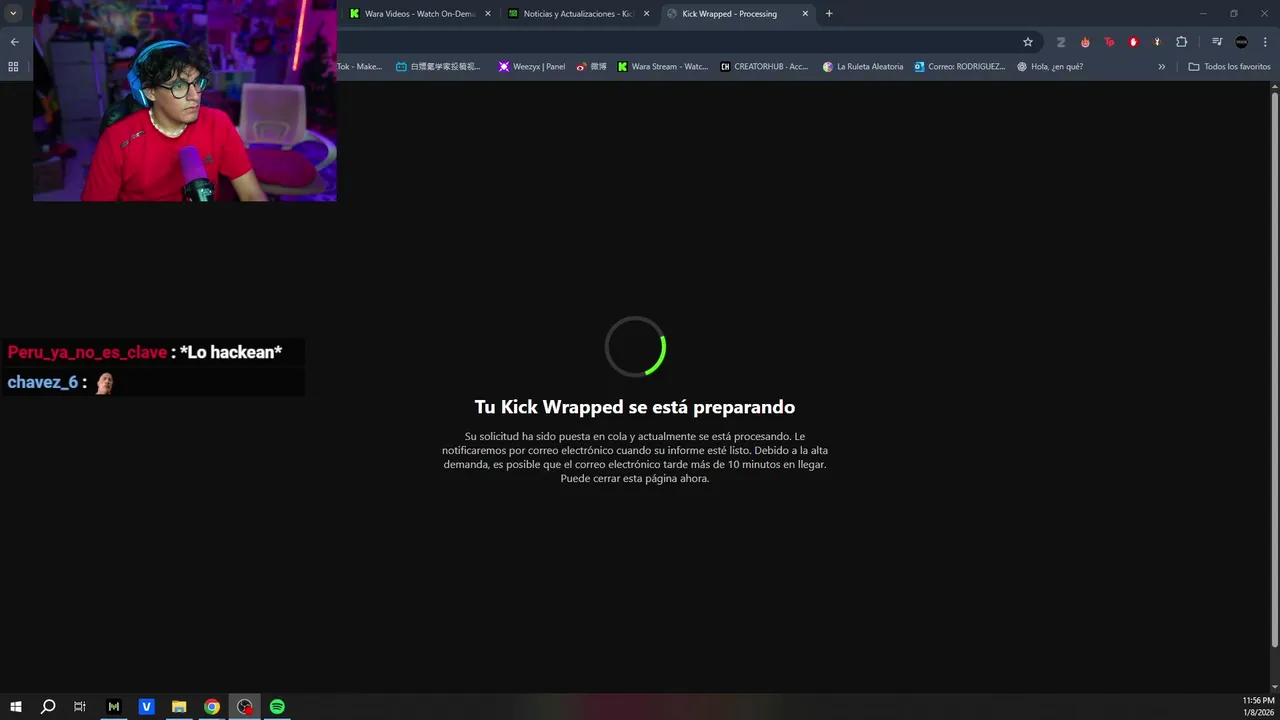Image resolution: width=1280 pixels, height=720 pixels.
Task: Click the orange flame extension icon
Action: pos(1085,42)
